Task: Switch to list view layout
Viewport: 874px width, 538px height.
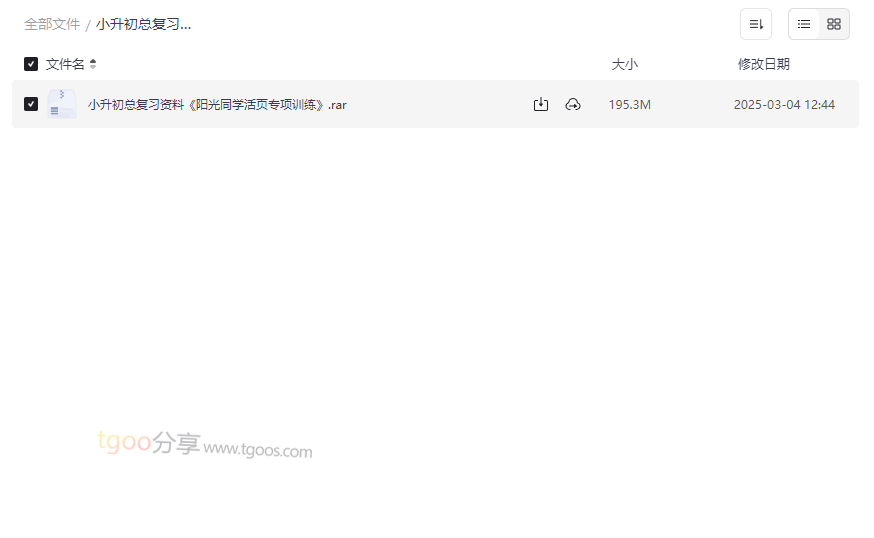Action: (804, 24)
